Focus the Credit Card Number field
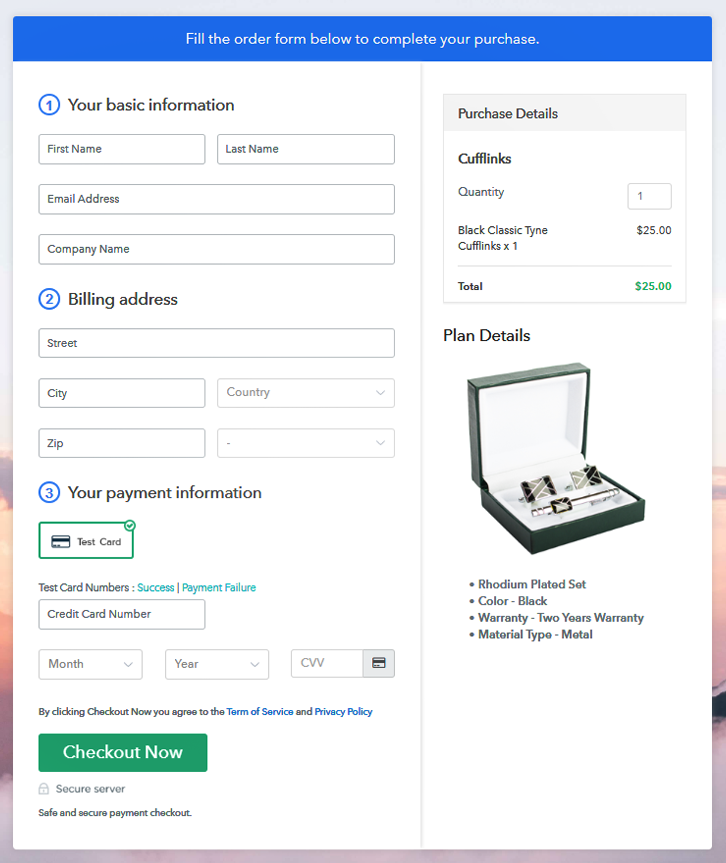 coord(121,614)
